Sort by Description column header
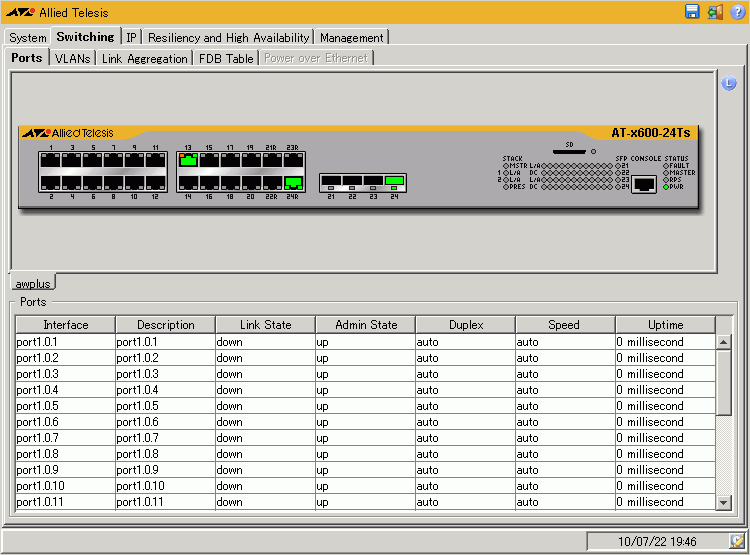Viewport: 750px width, 555px height. point(165,324)
